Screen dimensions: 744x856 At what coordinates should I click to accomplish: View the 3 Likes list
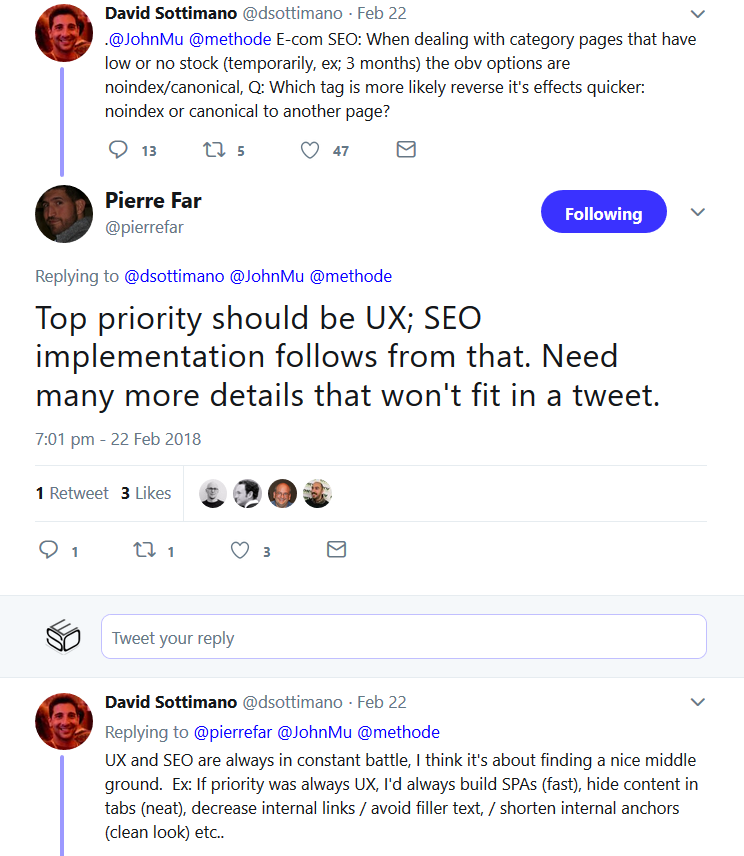[x=145, y=492]
